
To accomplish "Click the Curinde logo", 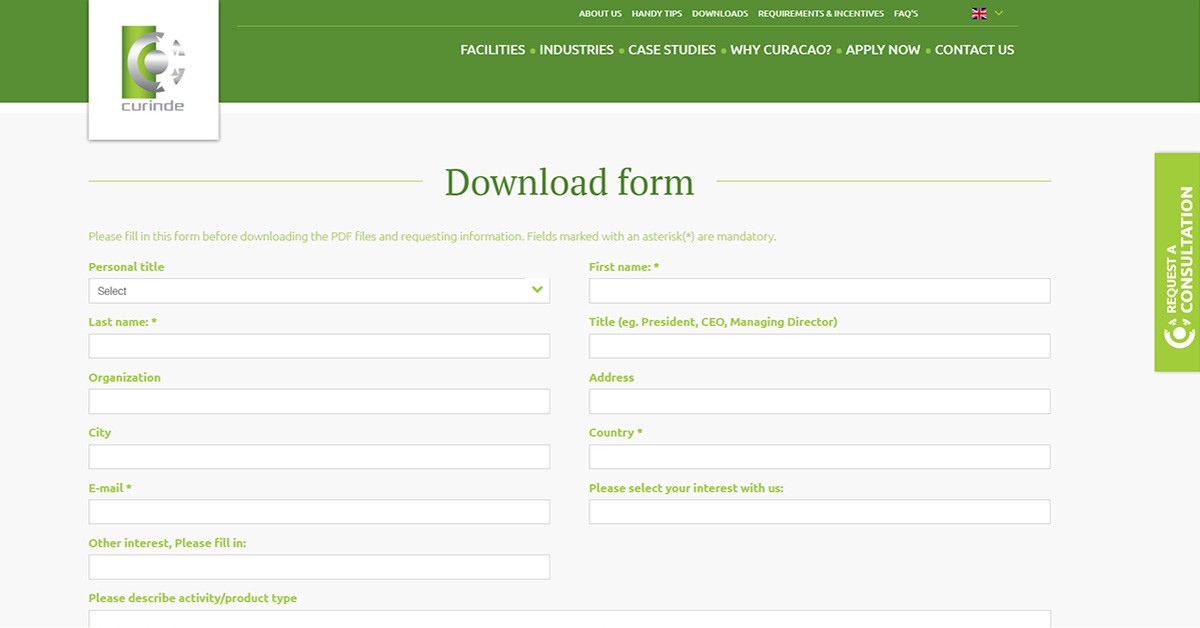I will click(x=153, y=68).
